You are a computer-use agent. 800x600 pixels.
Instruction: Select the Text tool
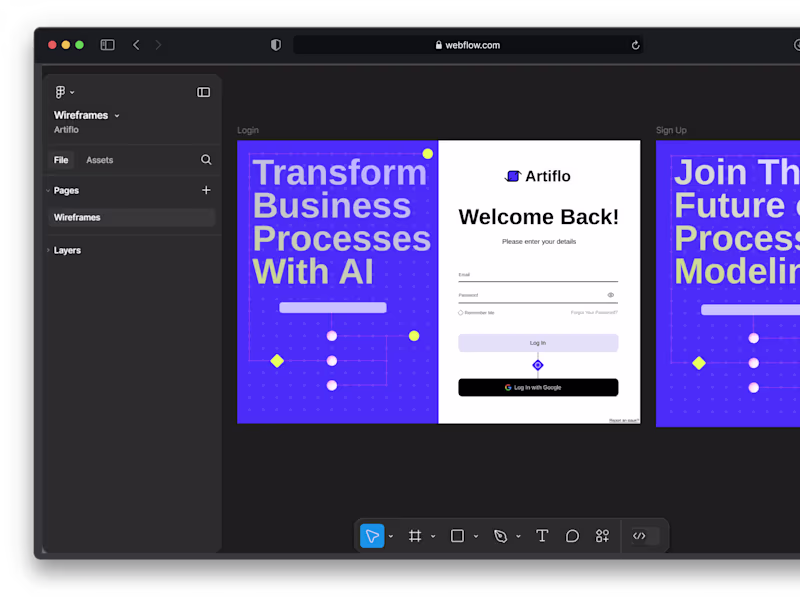542,536
